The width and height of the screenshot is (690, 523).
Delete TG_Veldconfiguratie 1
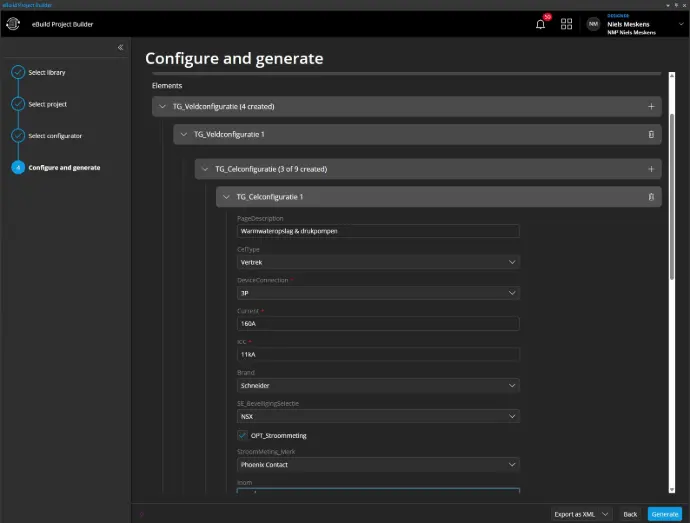[651, 134]
